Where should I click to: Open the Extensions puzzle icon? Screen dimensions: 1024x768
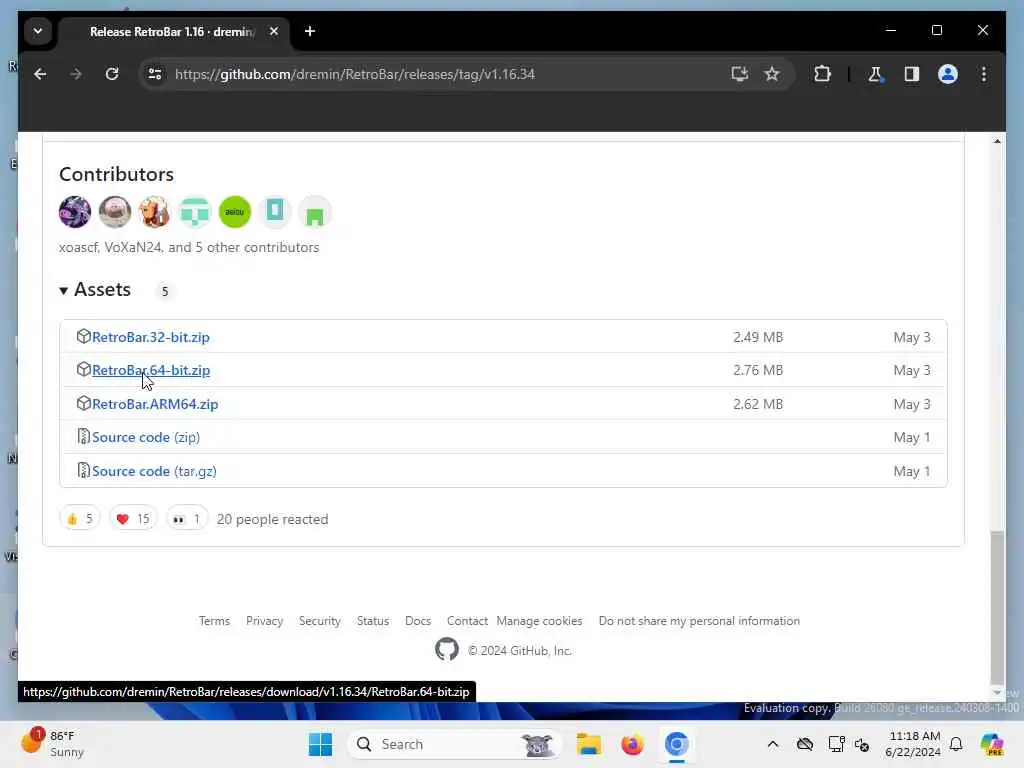822,74
